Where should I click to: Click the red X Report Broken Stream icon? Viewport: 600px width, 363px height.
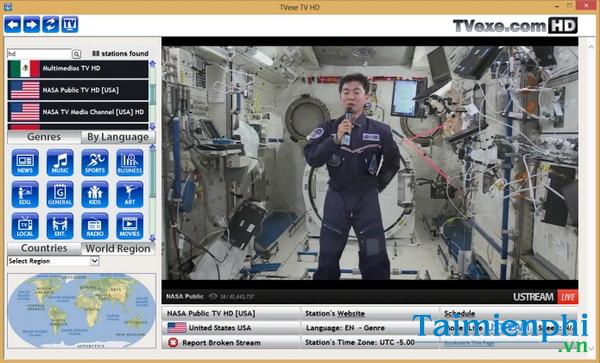(x=173, y=342)
